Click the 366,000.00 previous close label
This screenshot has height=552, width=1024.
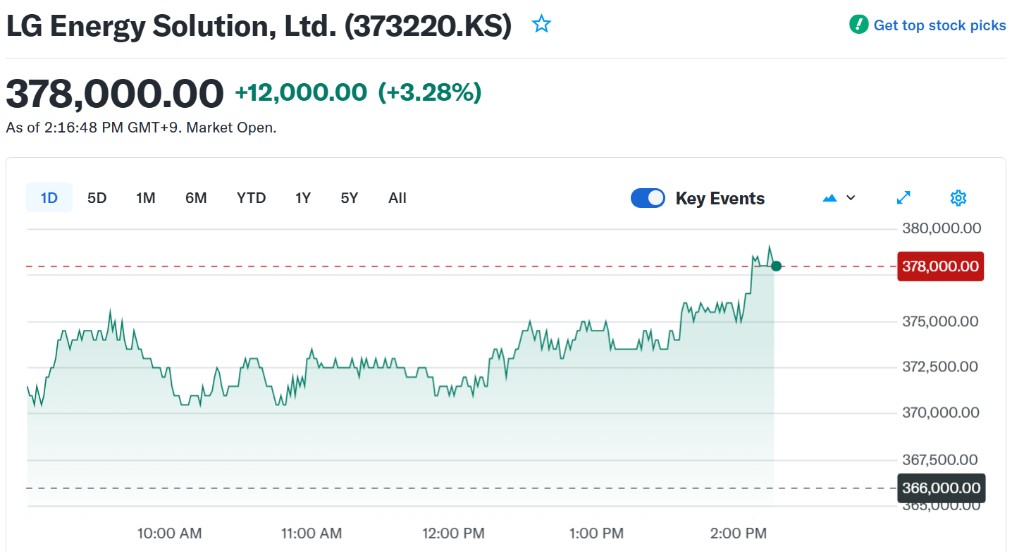pyautogui.click(x=940, y=488)
